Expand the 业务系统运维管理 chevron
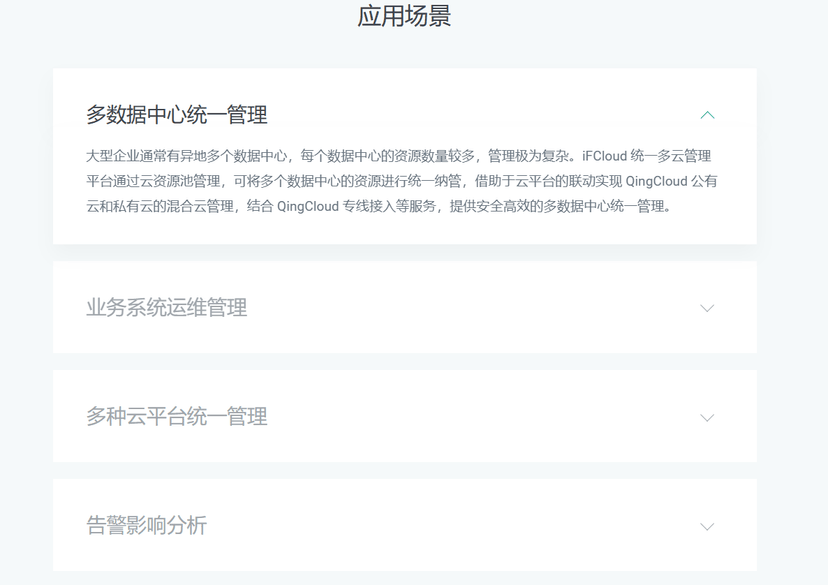Screen dimensions: 828x585 707,308
